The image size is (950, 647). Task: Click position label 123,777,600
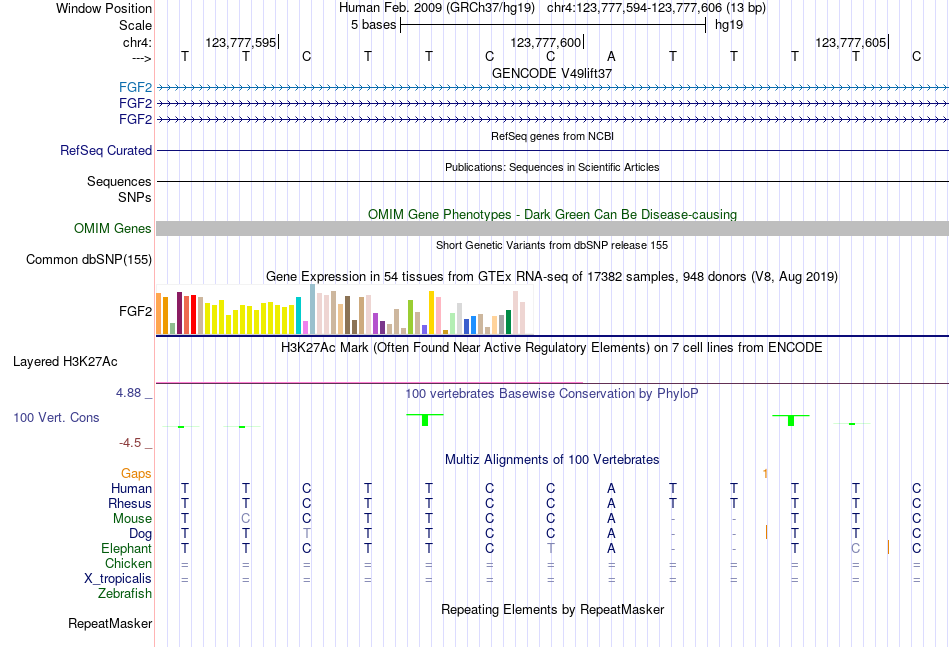[x=545, y=42]
